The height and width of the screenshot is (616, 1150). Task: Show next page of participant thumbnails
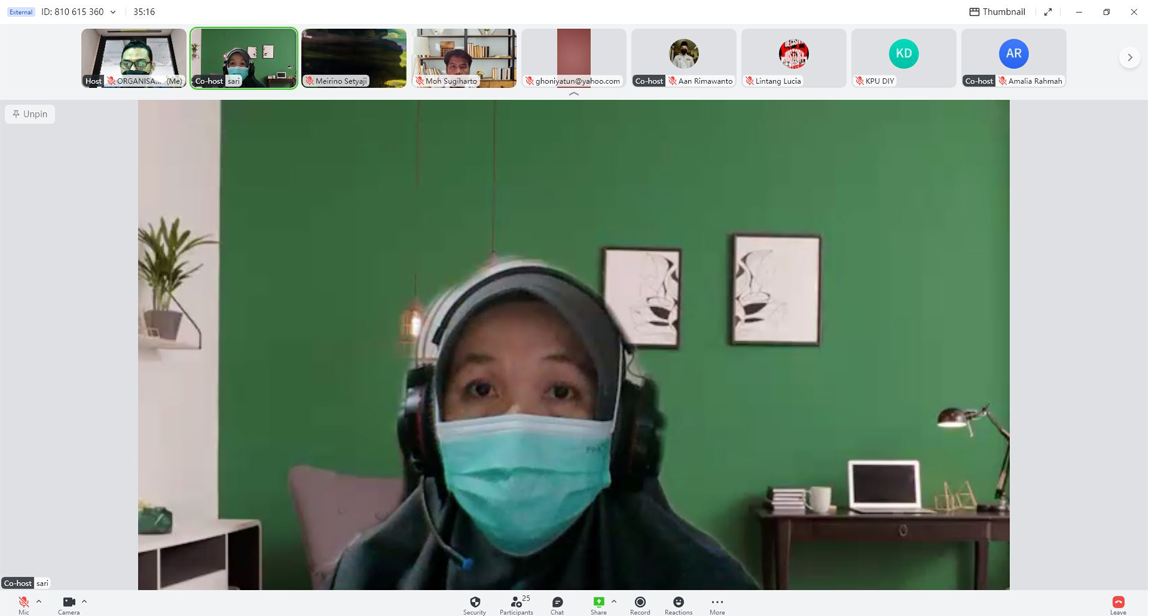(1130, 58)
